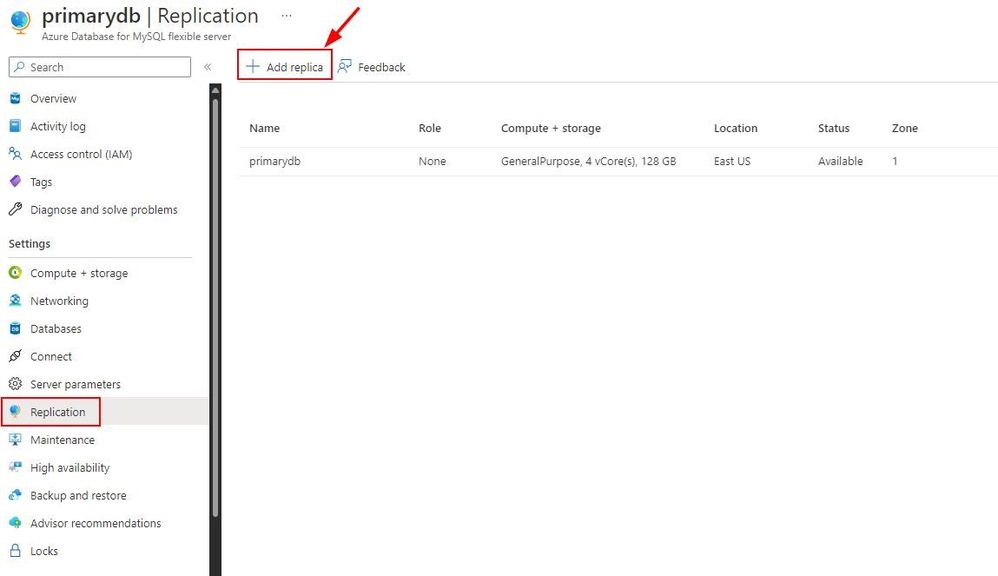Click the Activity log icon
The image size is (998, 576).
point(15,126)
